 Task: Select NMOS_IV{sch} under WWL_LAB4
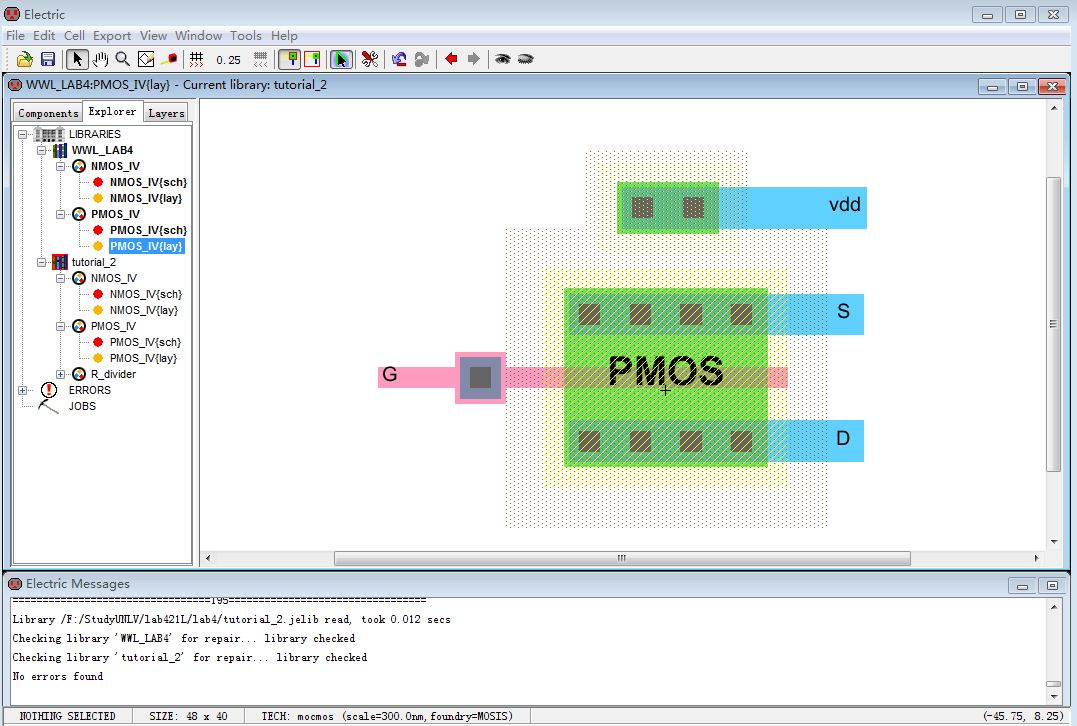pyautogui.click(x=148, y=182)
